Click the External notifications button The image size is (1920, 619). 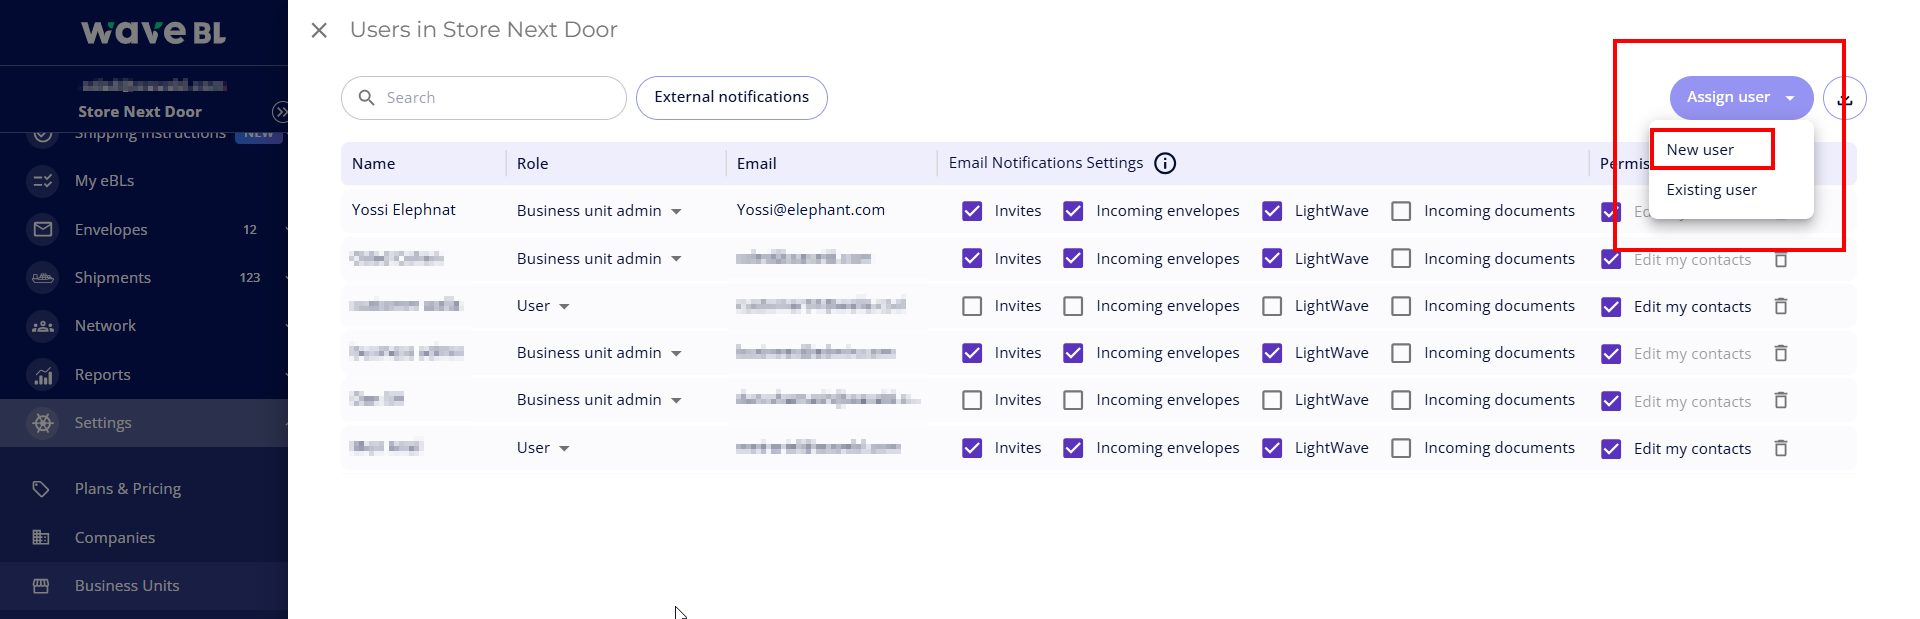[x=732, y=98]
